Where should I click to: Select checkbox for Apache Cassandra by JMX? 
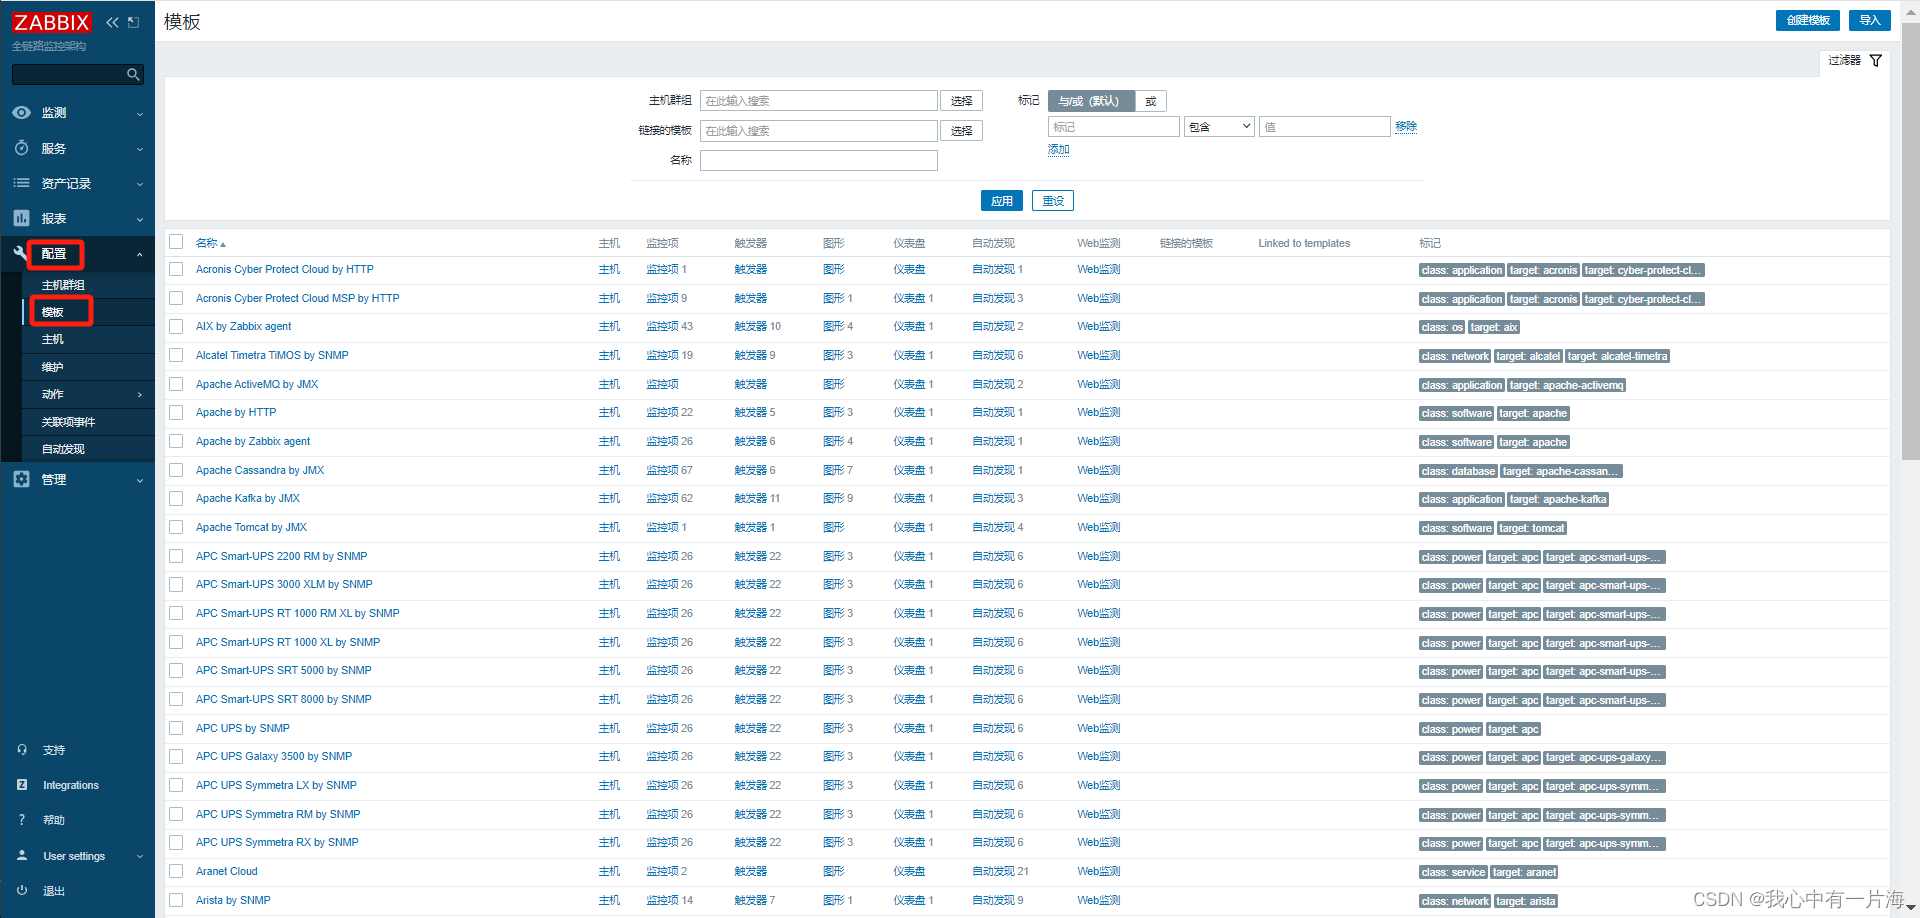176,470
